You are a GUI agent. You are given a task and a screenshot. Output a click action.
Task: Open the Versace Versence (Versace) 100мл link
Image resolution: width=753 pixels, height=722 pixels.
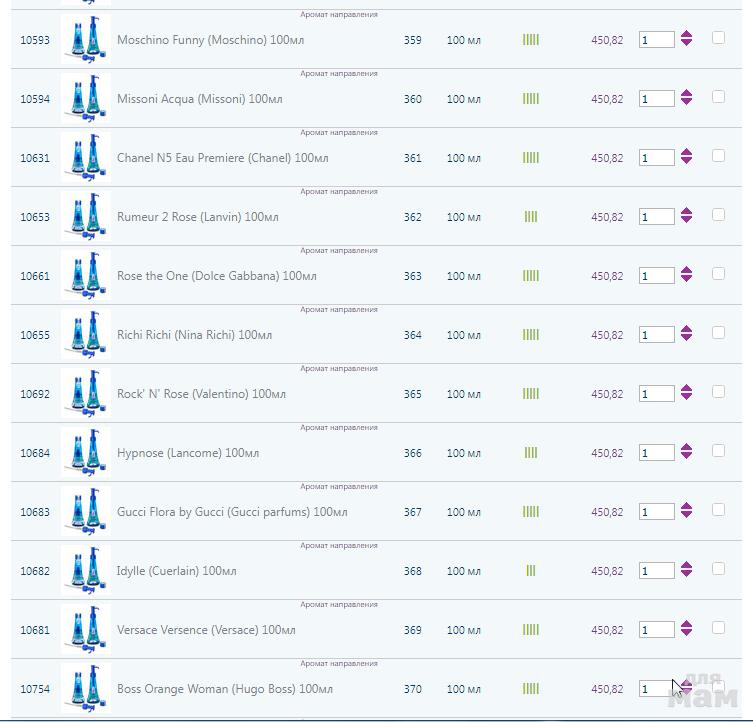(206, 630)
